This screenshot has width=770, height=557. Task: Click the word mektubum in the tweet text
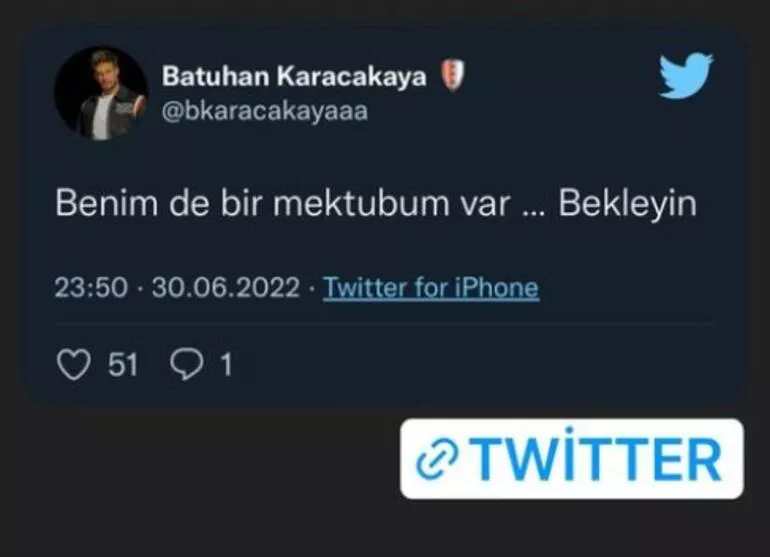pyautogui.click(x=361, y=203)
